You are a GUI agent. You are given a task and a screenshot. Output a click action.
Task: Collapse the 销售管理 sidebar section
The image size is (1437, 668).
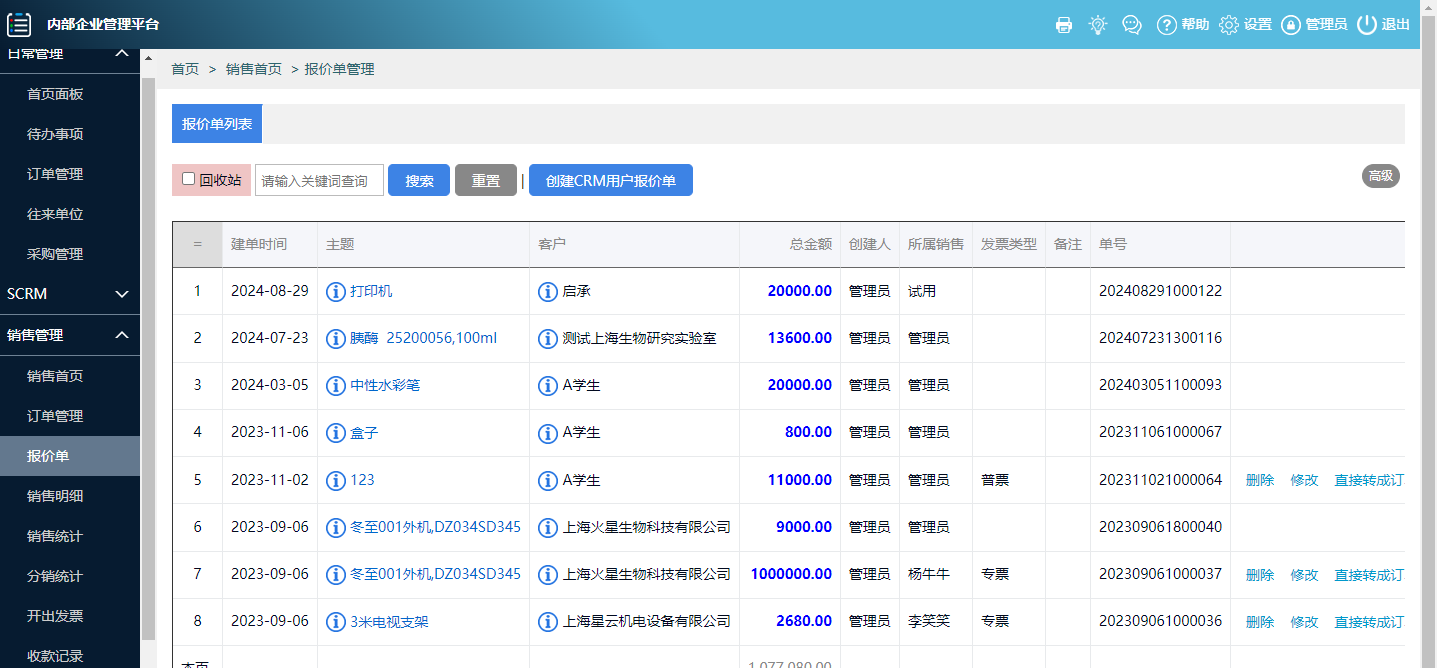point(122,335)
